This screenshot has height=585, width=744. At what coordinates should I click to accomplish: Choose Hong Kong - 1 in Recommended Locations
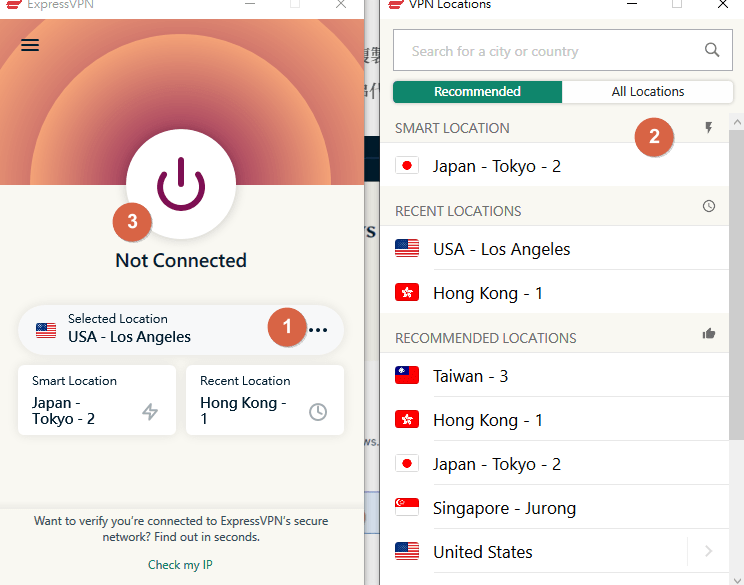tap(555, 420)
